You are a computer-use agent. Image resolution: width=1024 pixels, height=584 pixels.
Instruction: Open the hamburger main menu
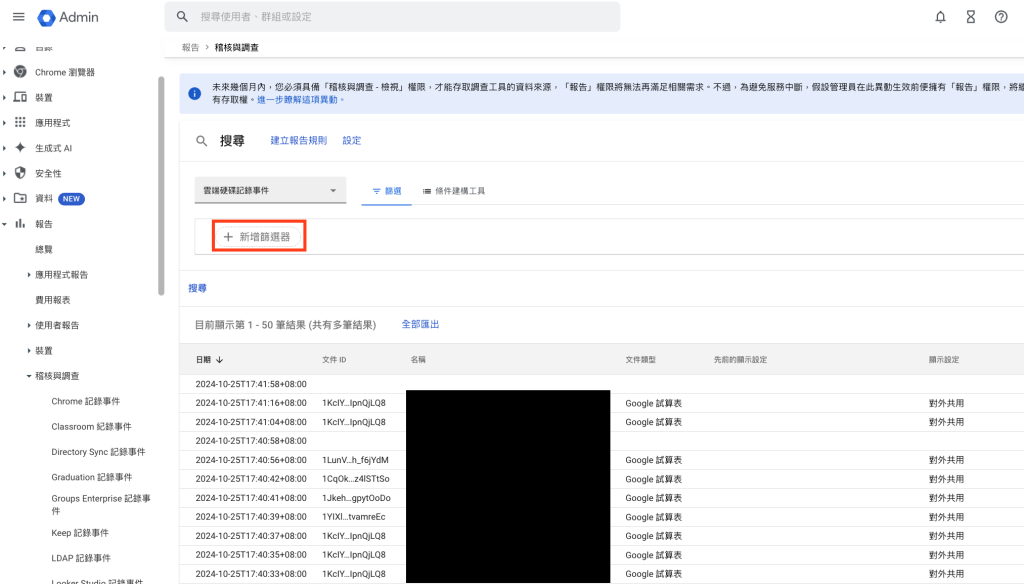click(18, 17)
